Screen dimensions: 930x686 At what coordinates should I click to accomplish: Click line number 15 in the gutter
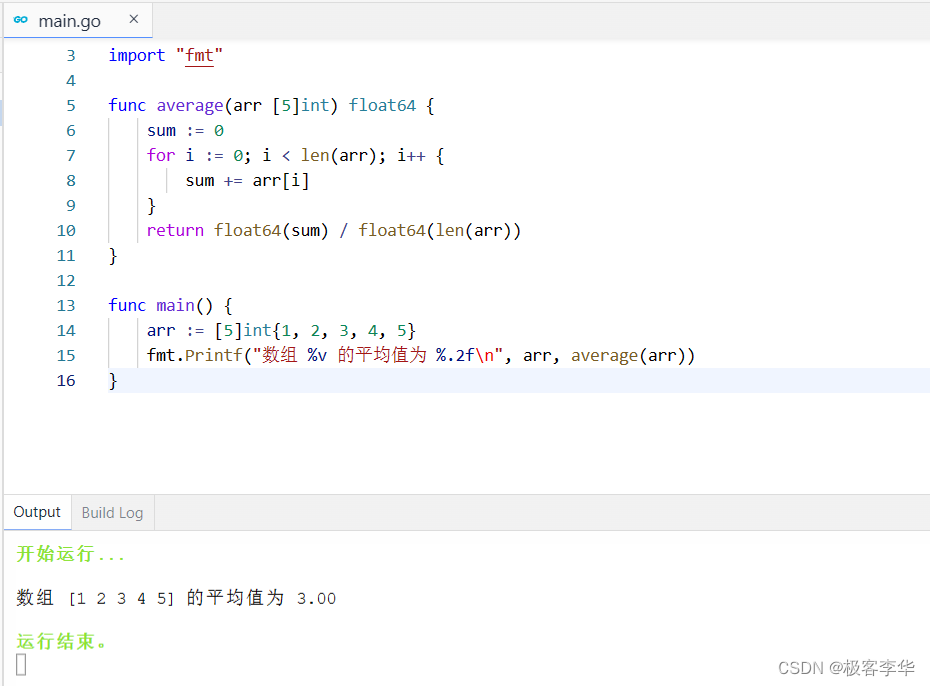[66, 355]
